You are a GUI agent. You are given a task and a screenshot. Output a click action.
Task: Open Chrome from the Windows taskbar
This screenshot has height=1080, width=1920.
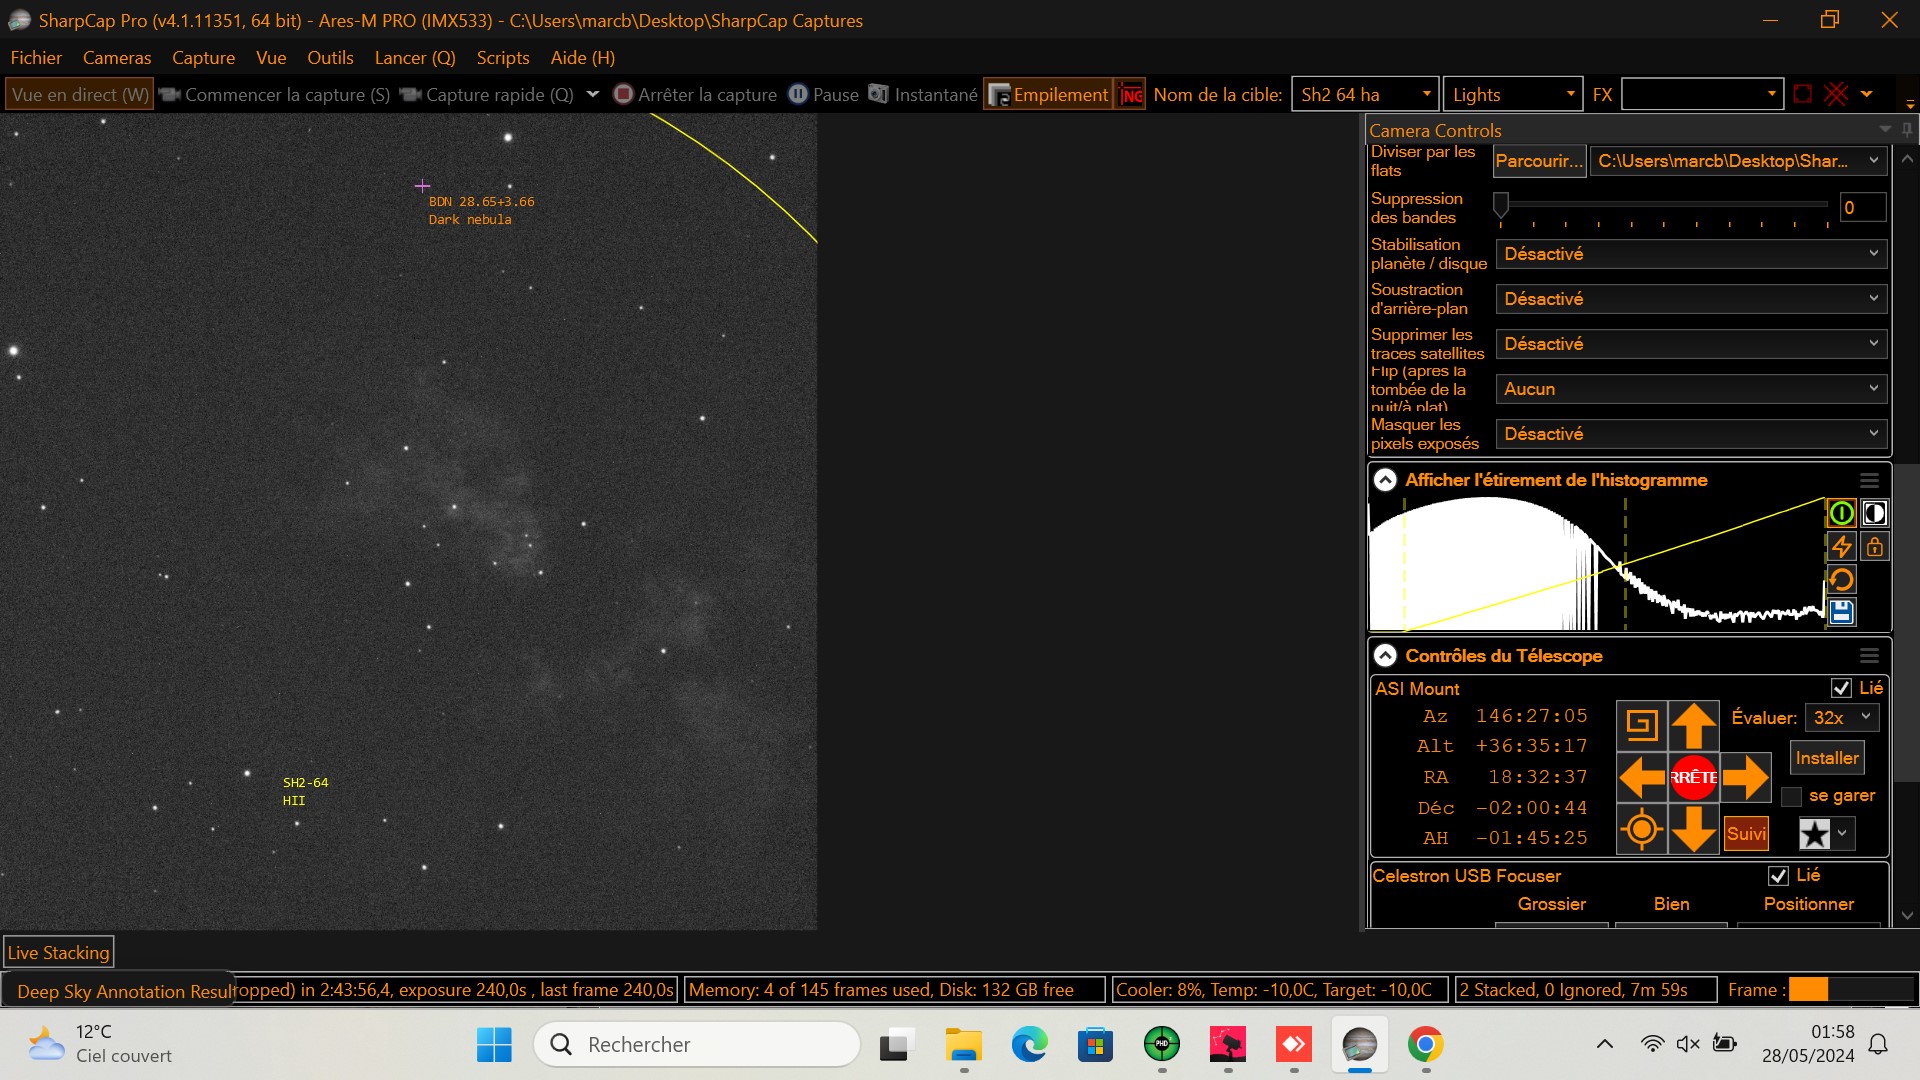(x=1425, y=1045)
